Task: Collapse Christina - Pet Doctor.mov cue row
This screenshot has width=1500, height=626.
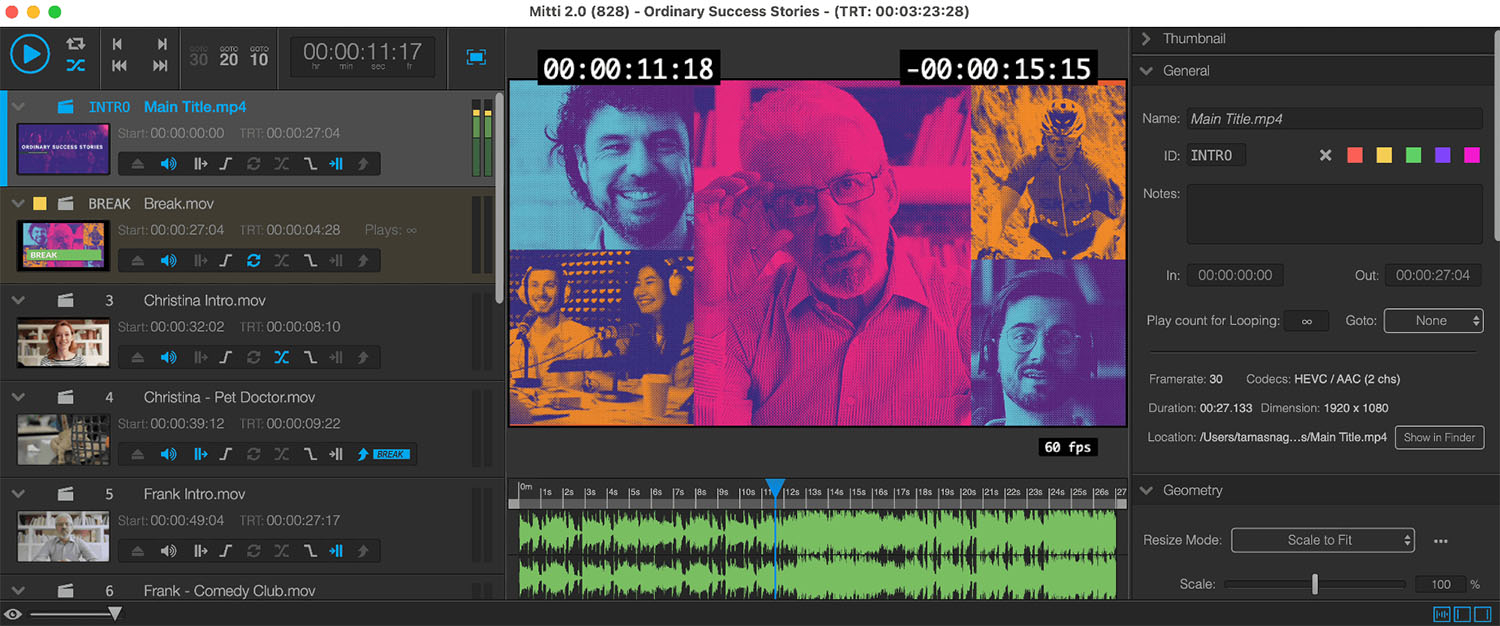Action: click(18, 397)
